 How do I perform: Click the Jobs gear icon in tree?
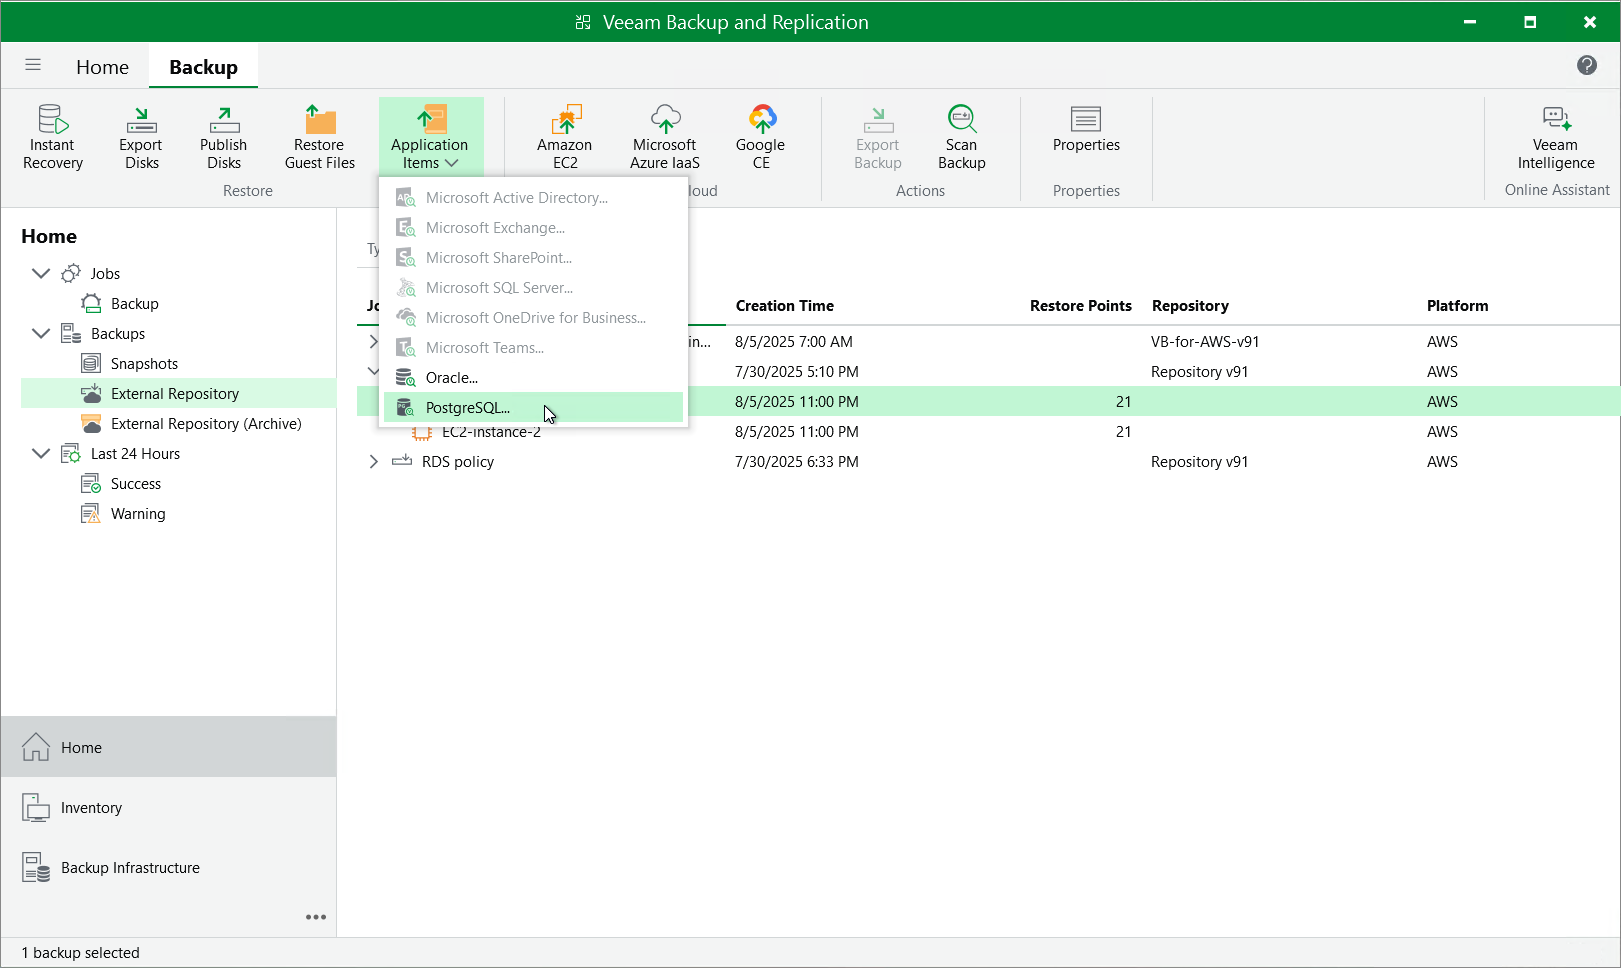(x=71, y=273)
